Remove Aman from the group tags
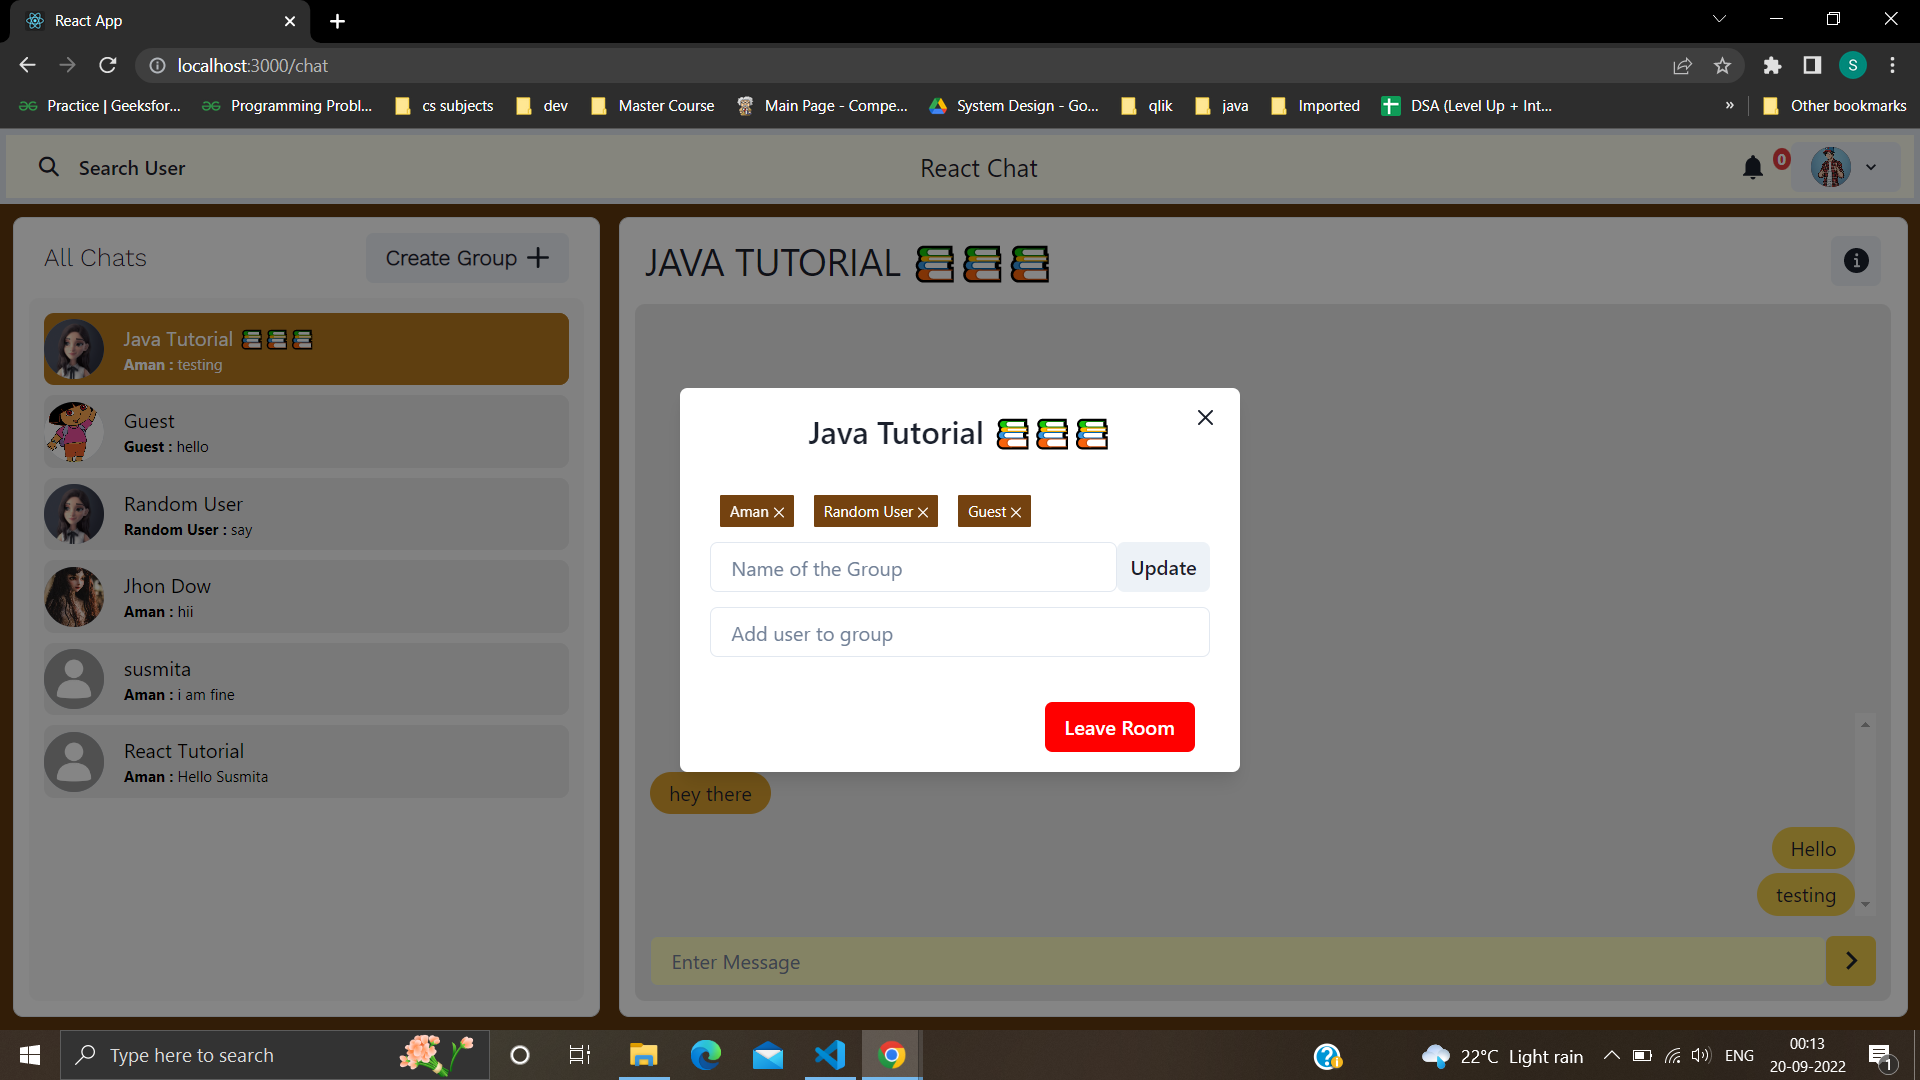The width and height of the screenshot is (1920, 1080). point(779,512)
